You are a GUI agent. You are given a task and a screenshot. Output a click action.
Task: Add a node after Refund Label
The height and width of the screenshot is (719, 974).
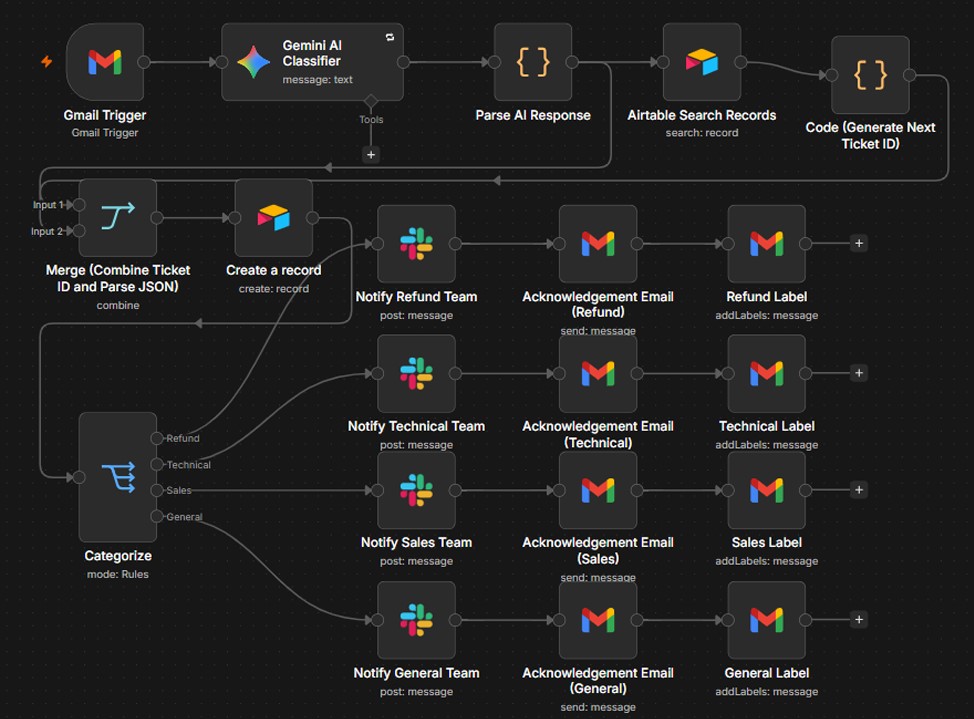859,244
